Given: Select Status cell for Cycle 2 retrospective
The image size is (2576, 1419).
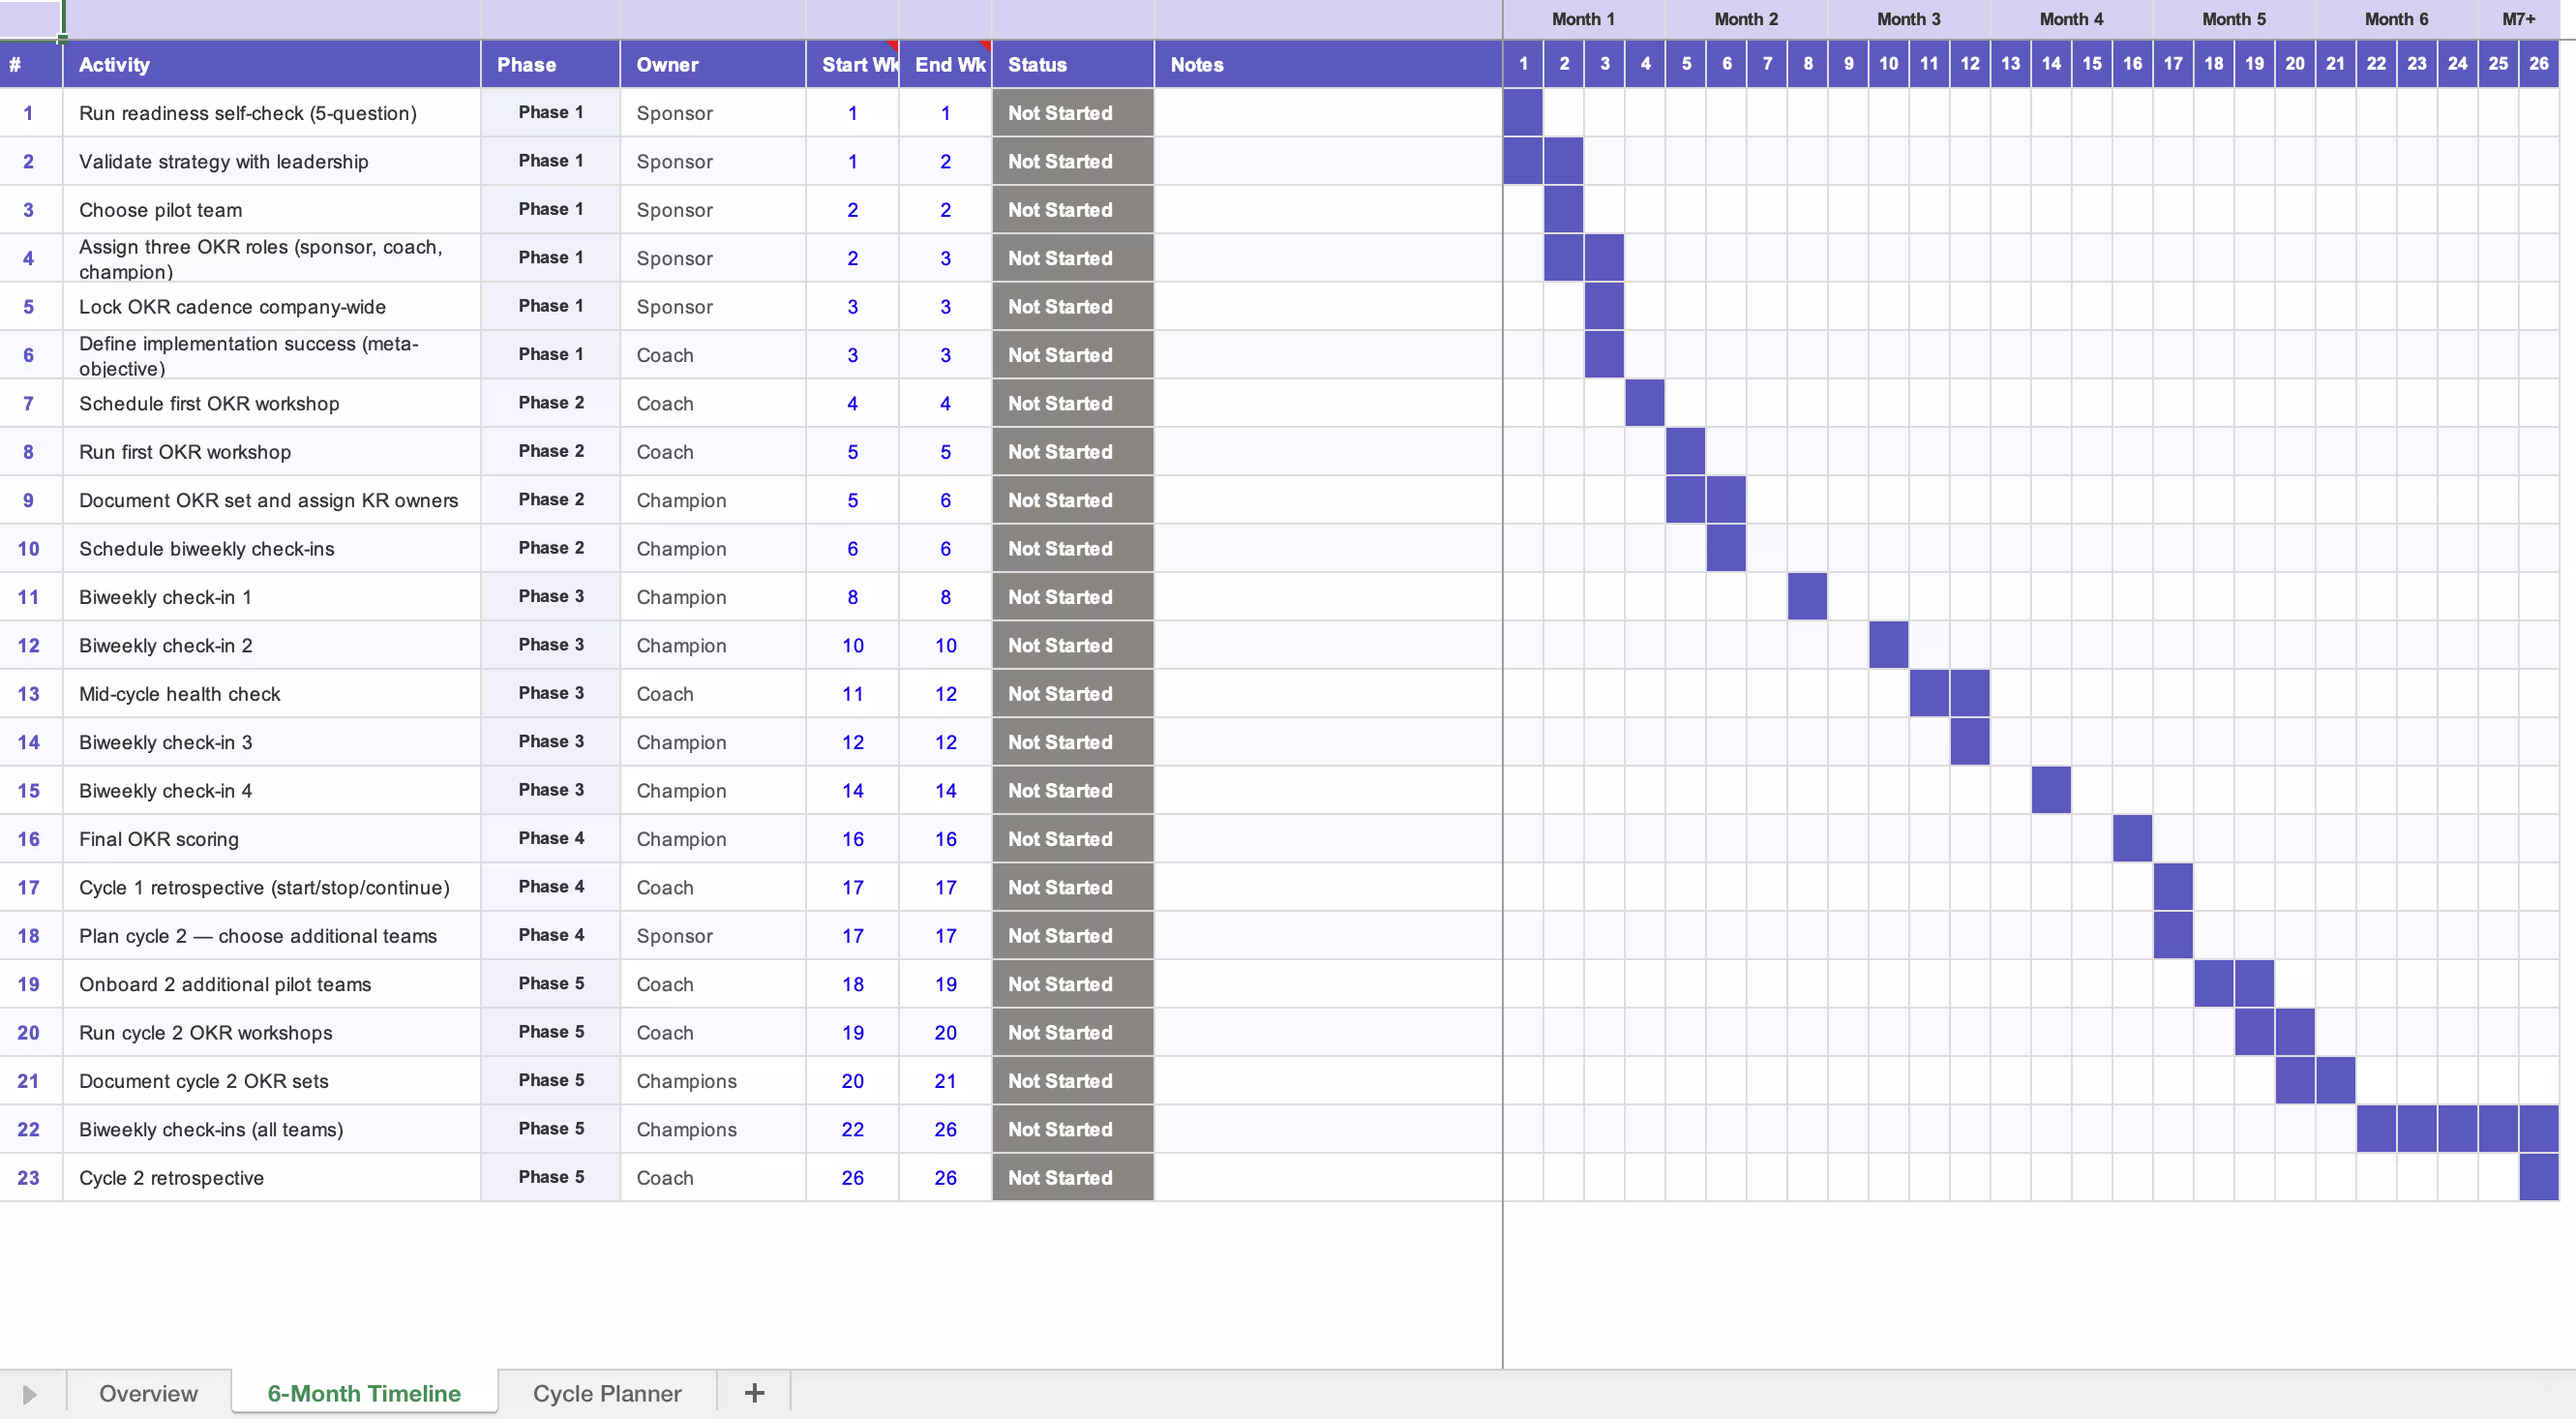Looking at the screenshot, I should [x=1073, y=1178].
